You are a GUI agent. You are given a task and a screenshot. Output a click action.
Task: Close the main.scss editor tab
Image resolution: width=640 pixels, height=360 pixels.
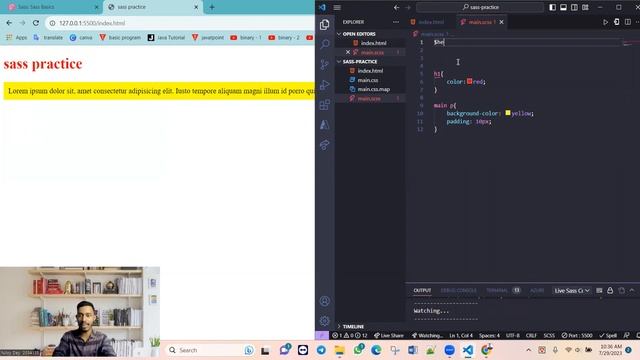click(x=502, y=22)
